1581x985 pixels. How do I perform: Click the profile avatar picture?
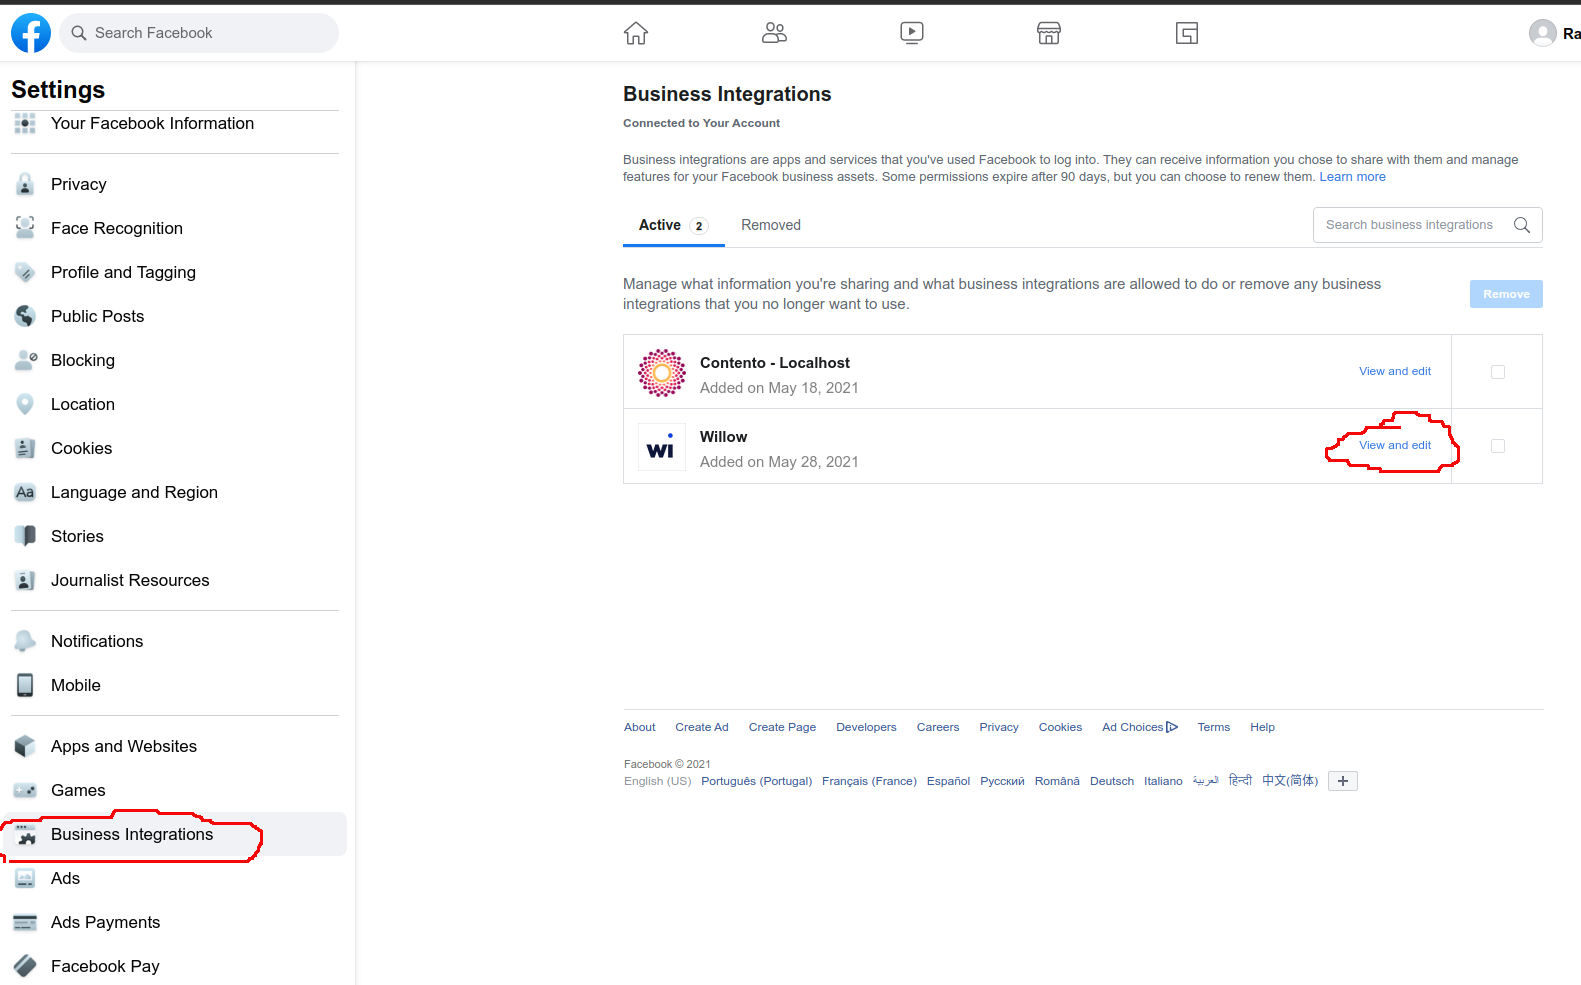[1543, 33]
